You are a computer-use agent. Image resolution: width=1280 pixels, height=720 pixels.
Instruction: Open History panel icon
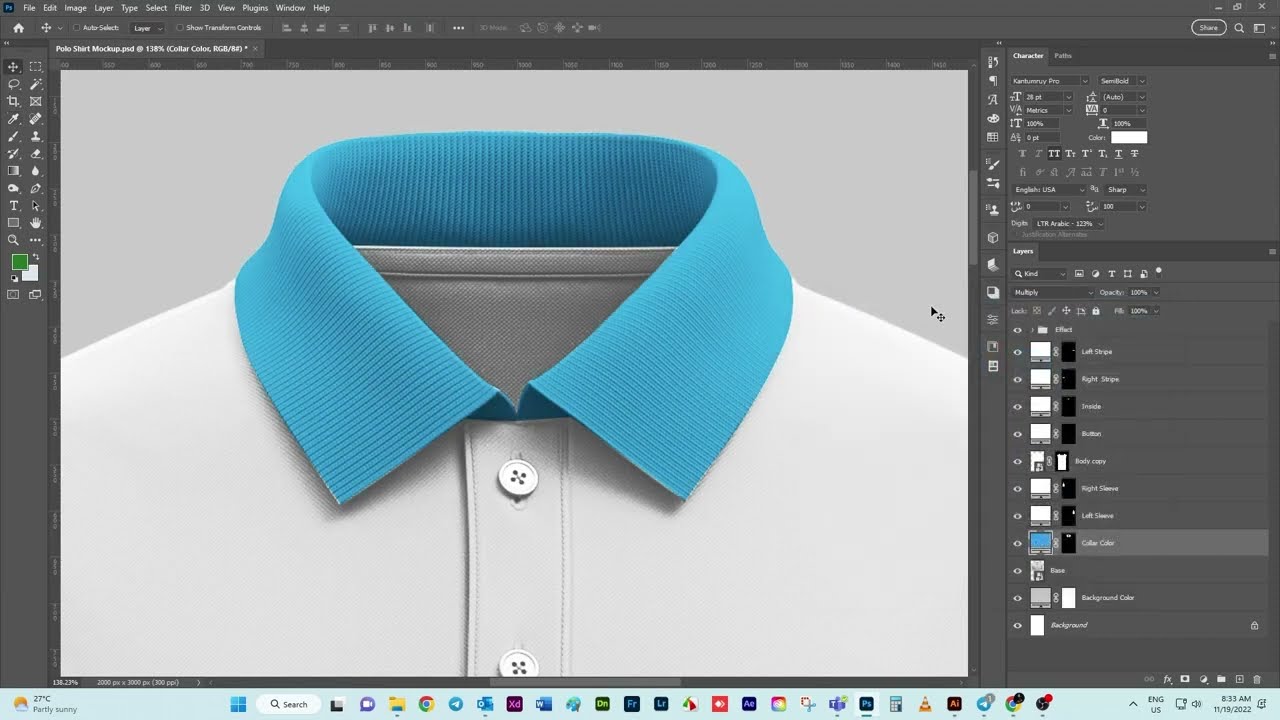(992, 62)
